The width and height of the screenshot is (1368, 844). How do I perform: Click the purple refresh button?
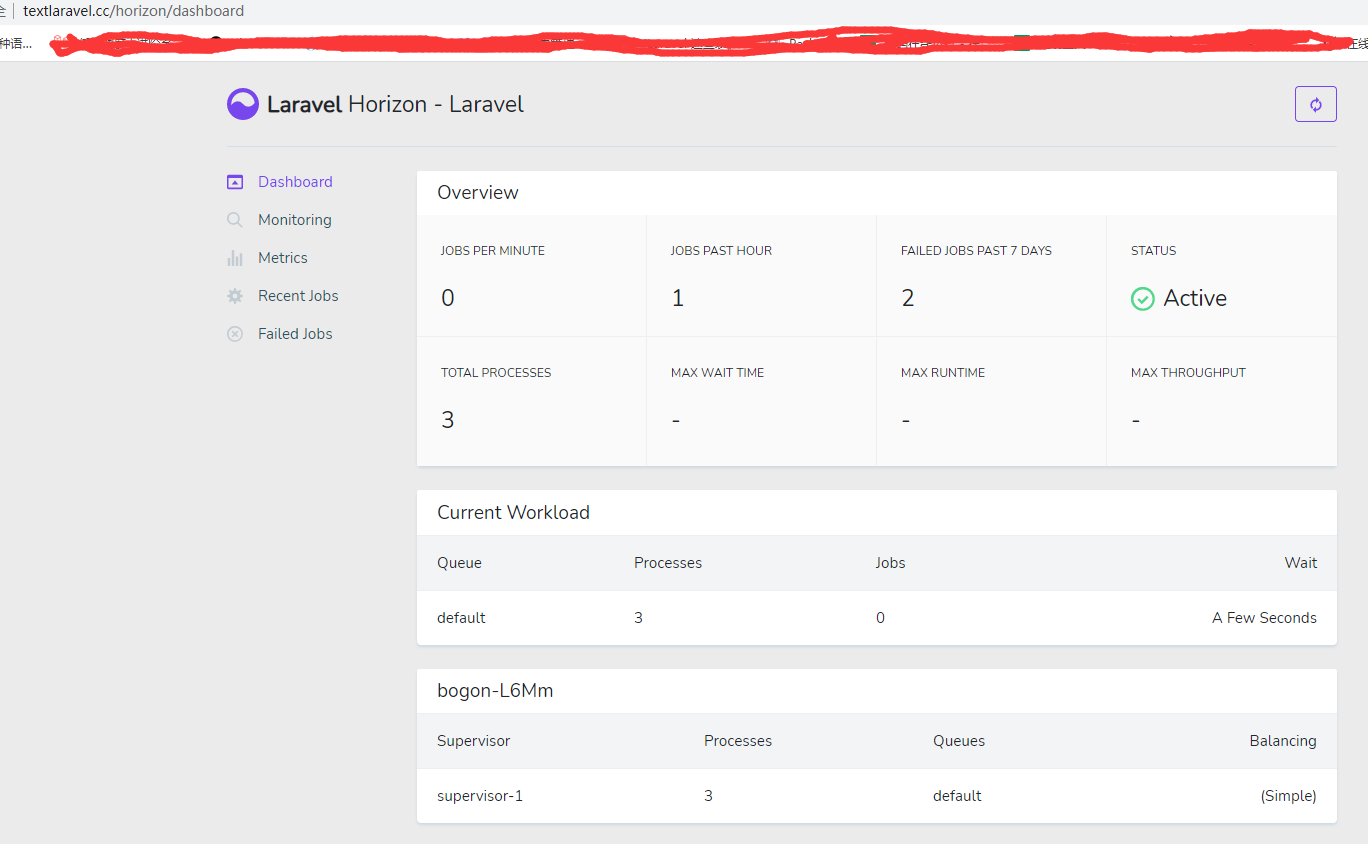[x=1315, y=104]
